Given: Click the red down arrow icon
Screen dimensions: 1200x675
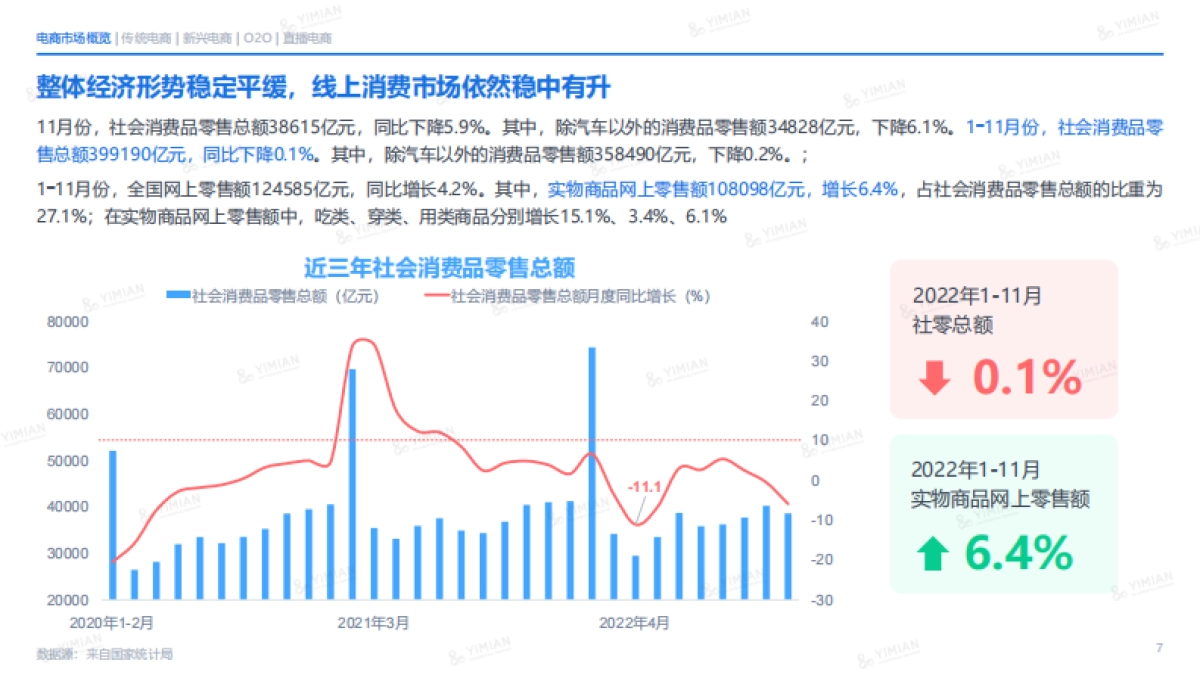Looking at the screenshot, I should coord(934,379).
